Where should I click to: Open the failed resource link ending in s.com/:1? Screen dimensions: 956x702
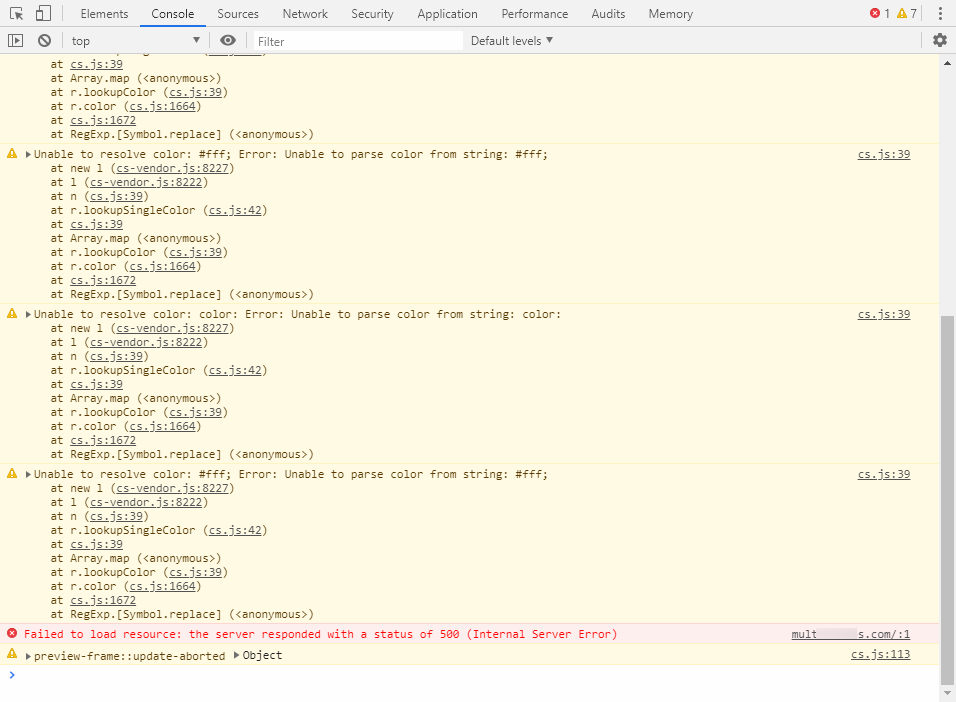point(850,634)
